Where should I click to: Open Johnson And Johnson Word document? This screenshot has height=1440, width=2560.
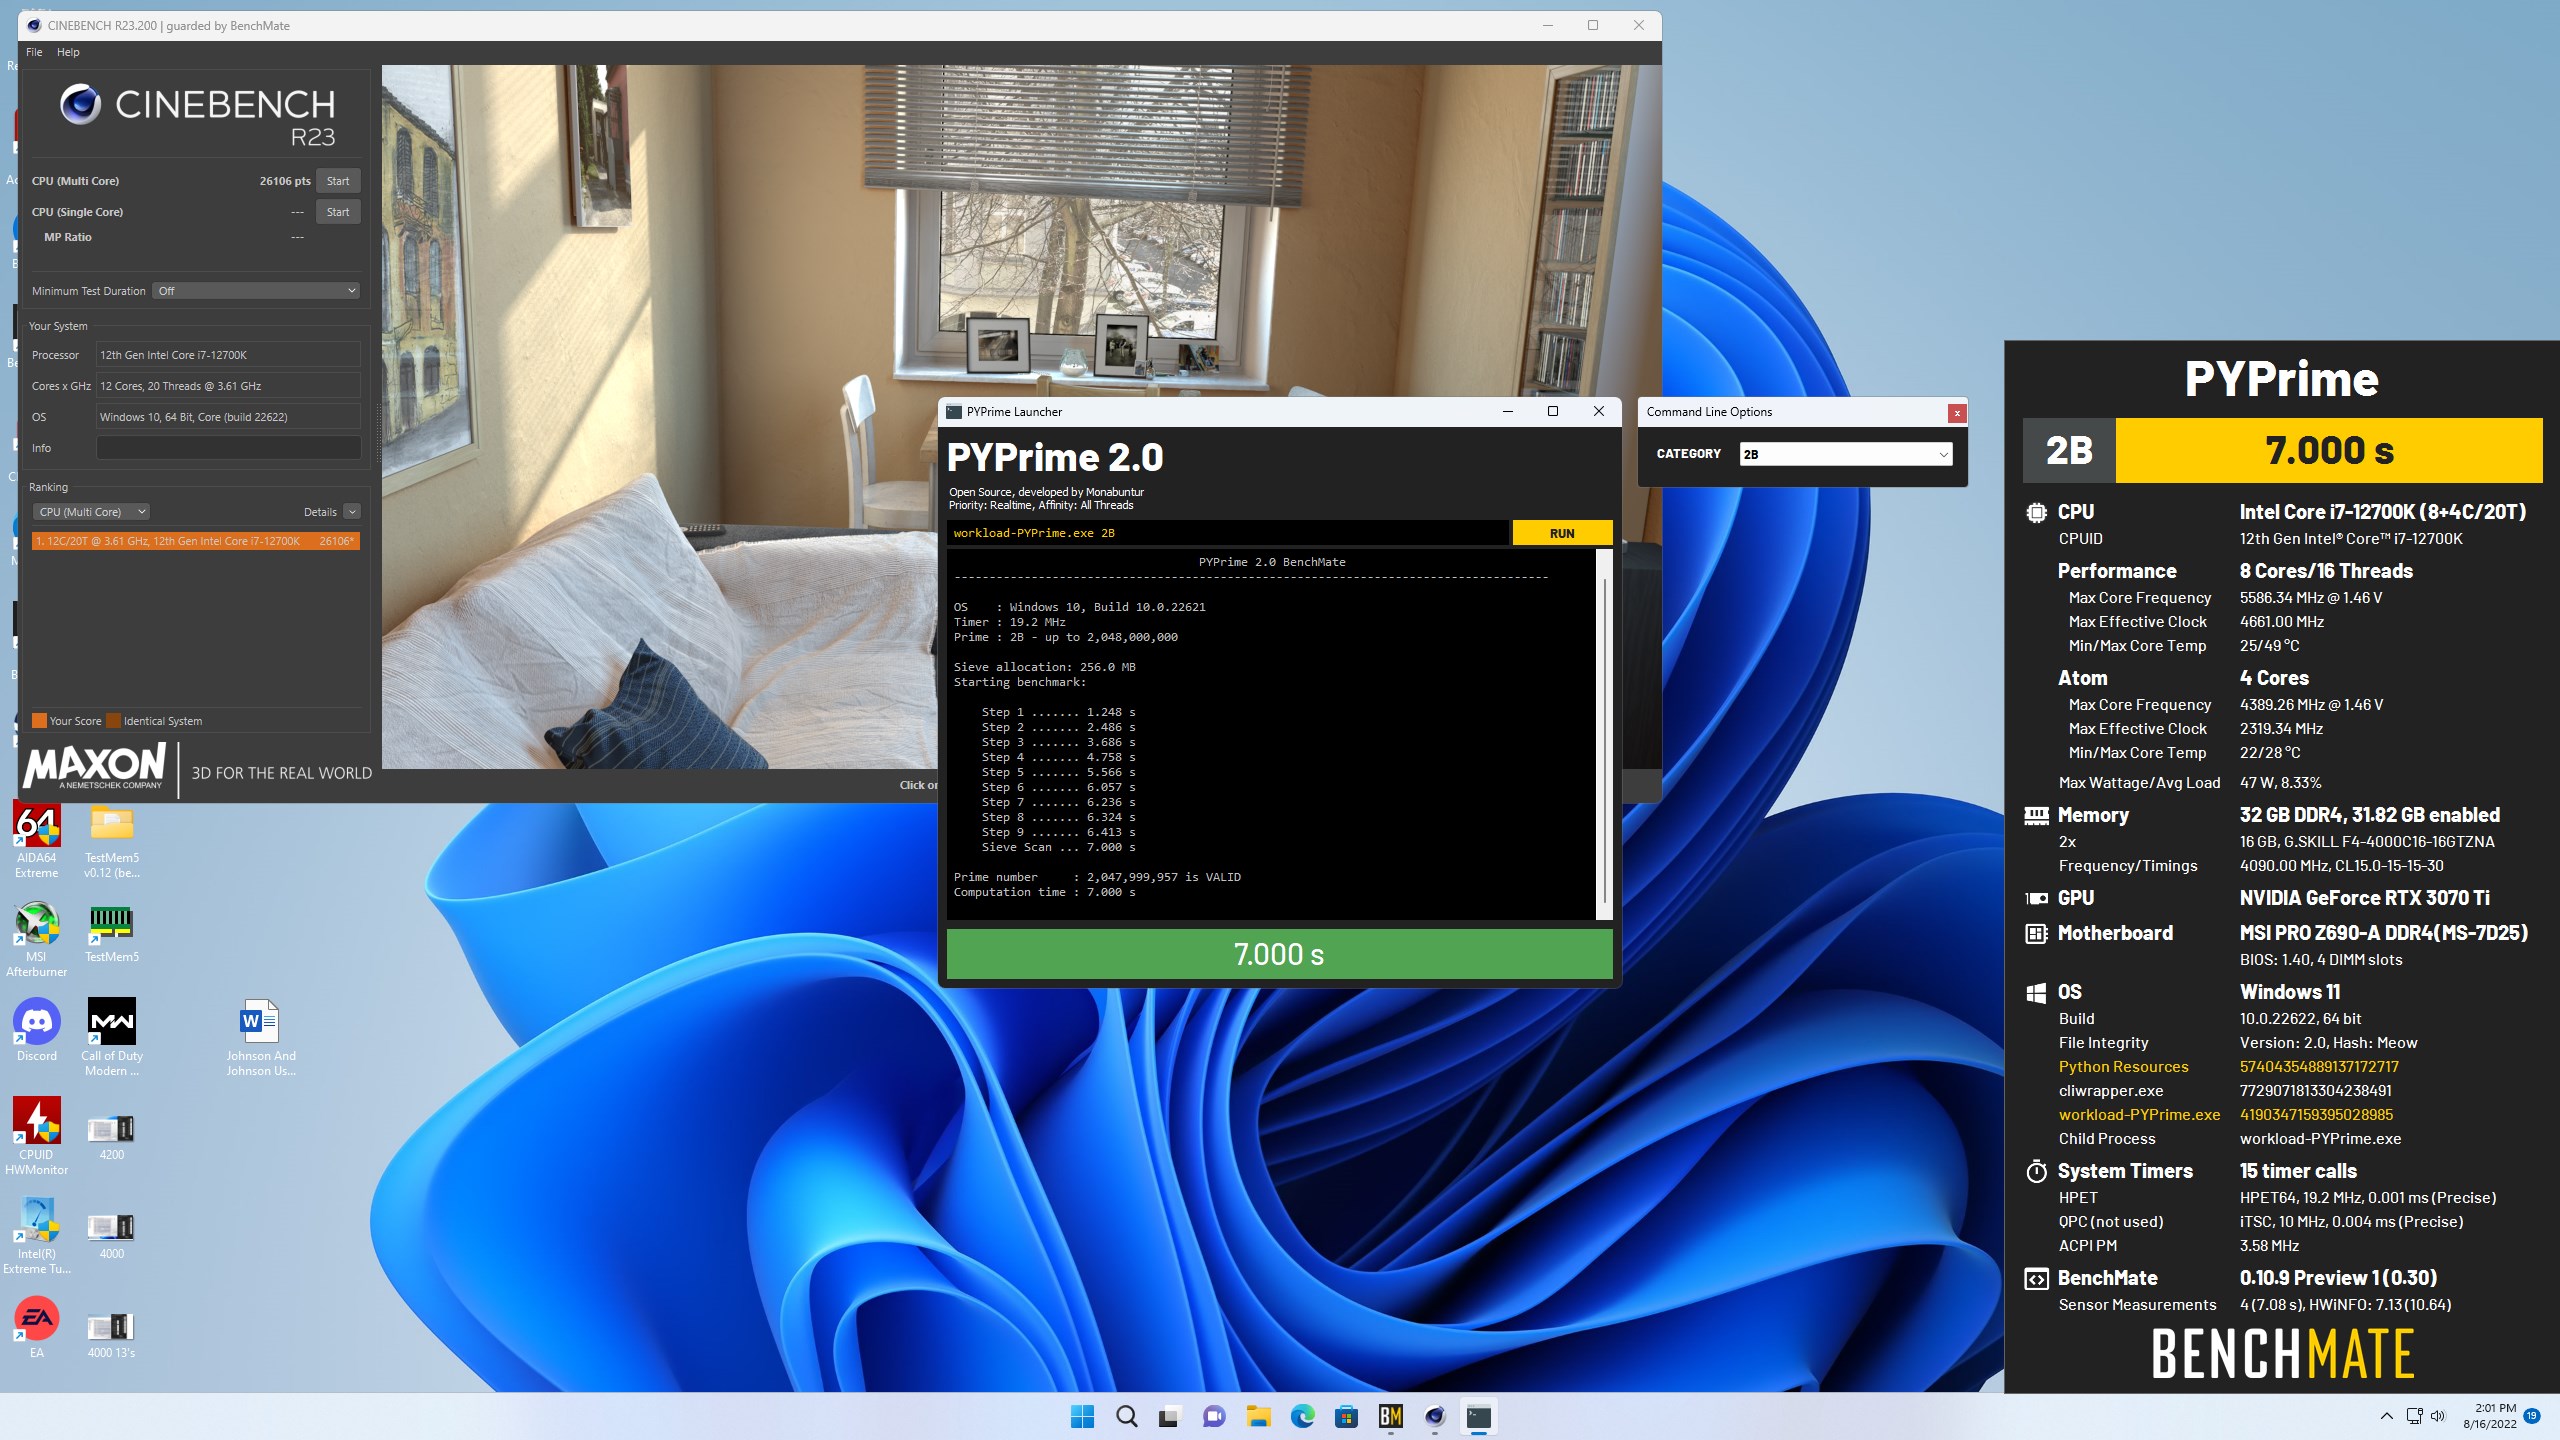point(260,1037)
